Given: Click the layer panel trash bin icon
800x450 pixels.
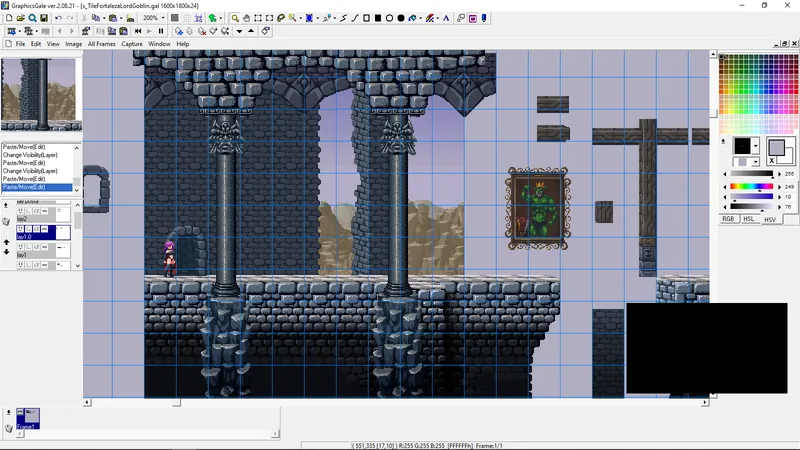Looking at the screenshot, I should tap(6, 221).
